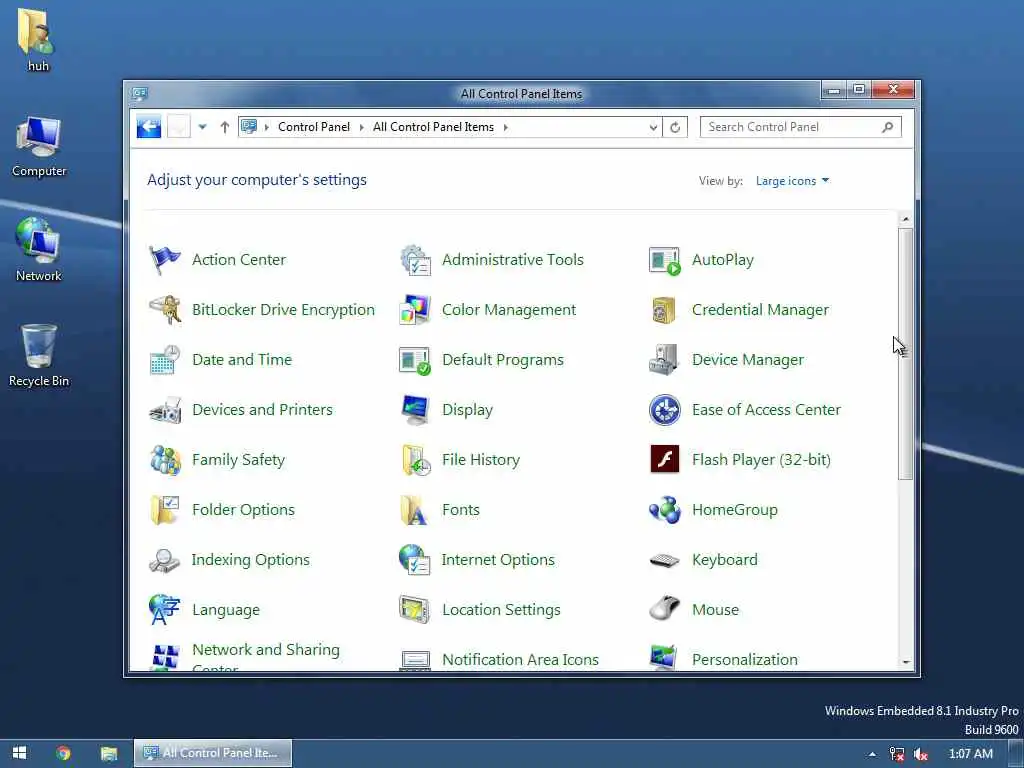Open the Administrative Tools link

(x=513, y=260)
